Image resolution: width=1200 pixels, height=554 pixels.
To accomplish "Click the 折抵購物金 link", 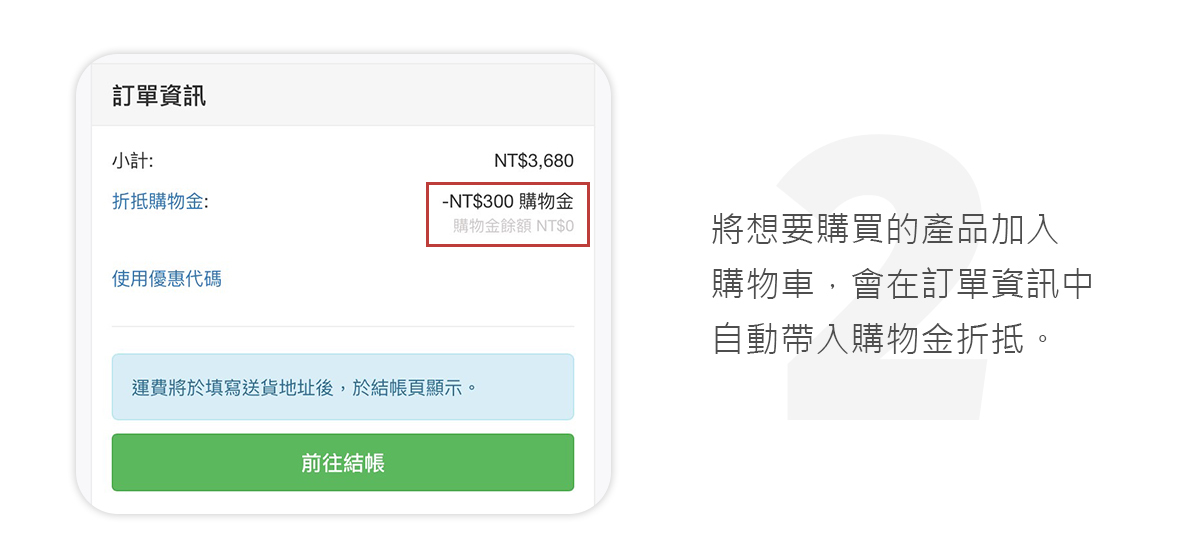I will click(158, 201).
